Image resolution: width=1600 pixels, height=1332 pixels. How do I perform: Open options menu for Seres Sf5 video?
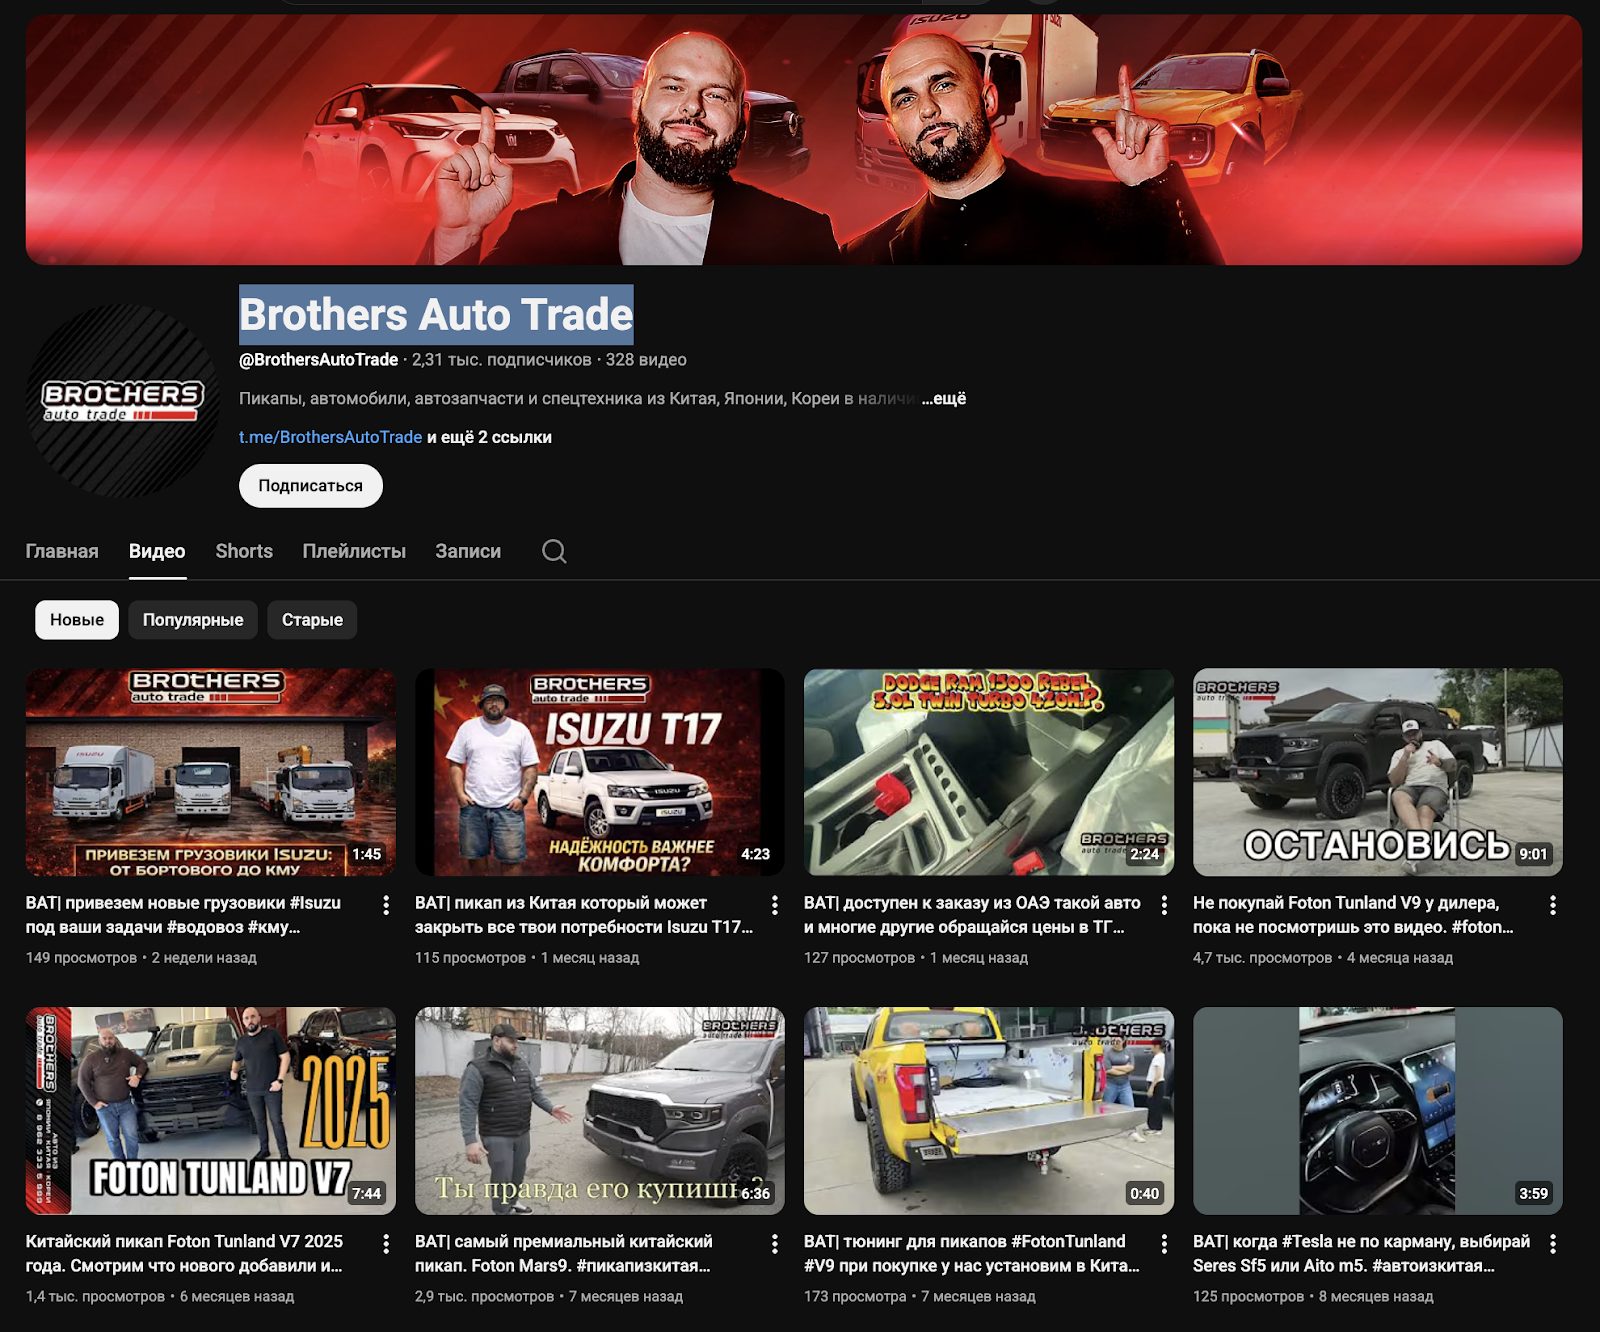pos(1553,1244)
